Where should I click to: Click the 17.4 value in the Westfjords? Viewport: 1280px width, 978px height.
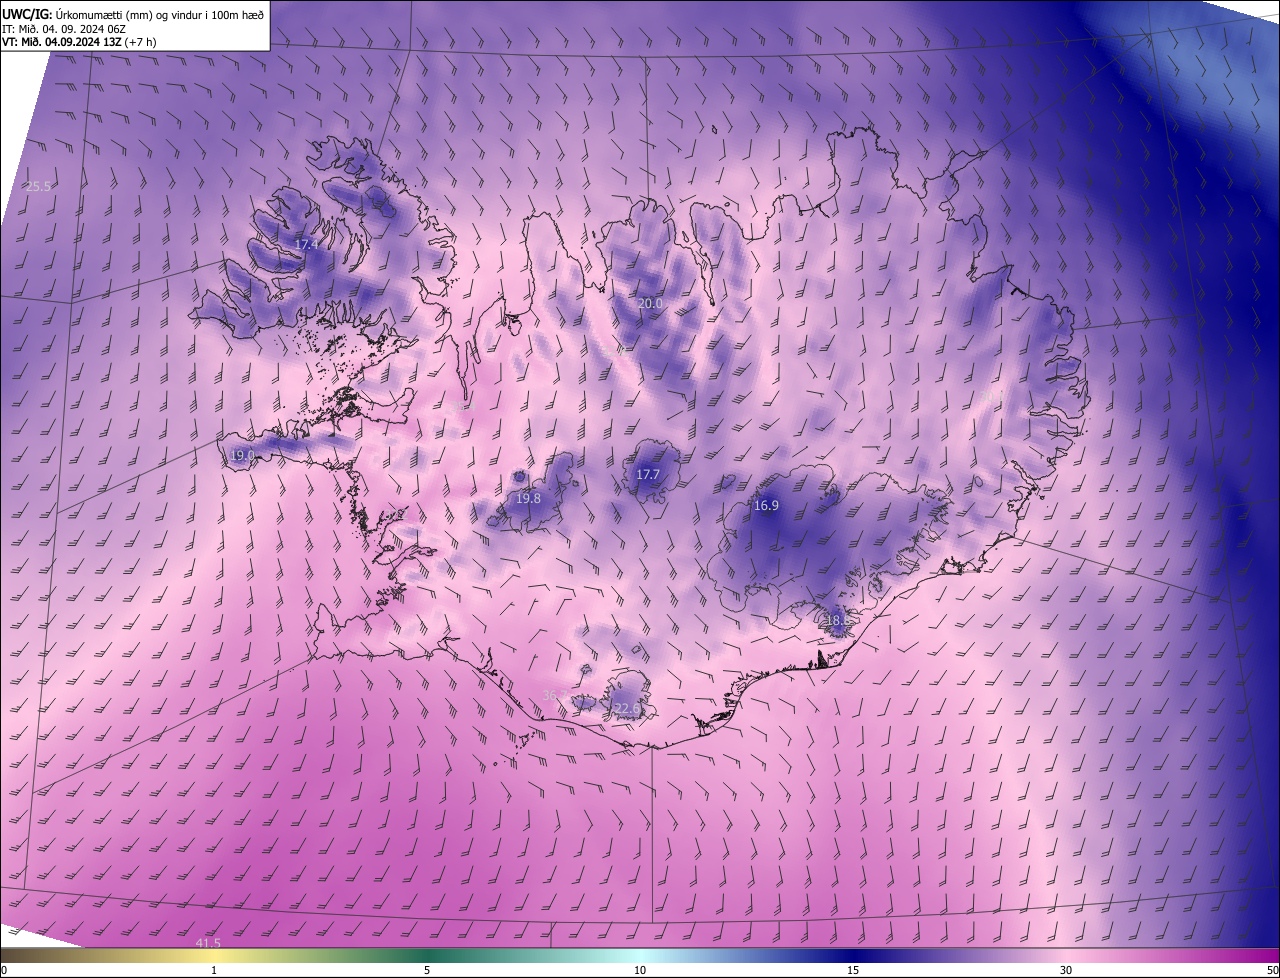click(x=306, y=245)
